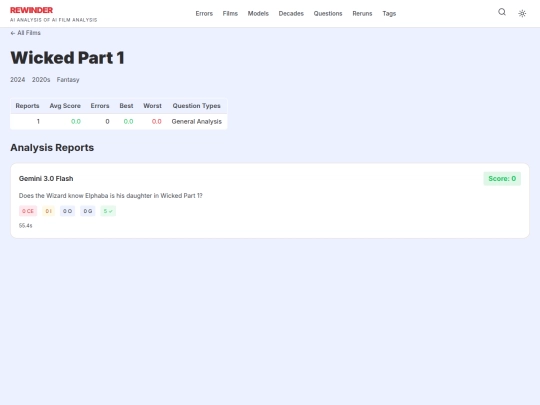This screenshot has width=540, height=405.
Task: Click the General Analysis cell
Action: pyautogui.click(x=197, y=121)
